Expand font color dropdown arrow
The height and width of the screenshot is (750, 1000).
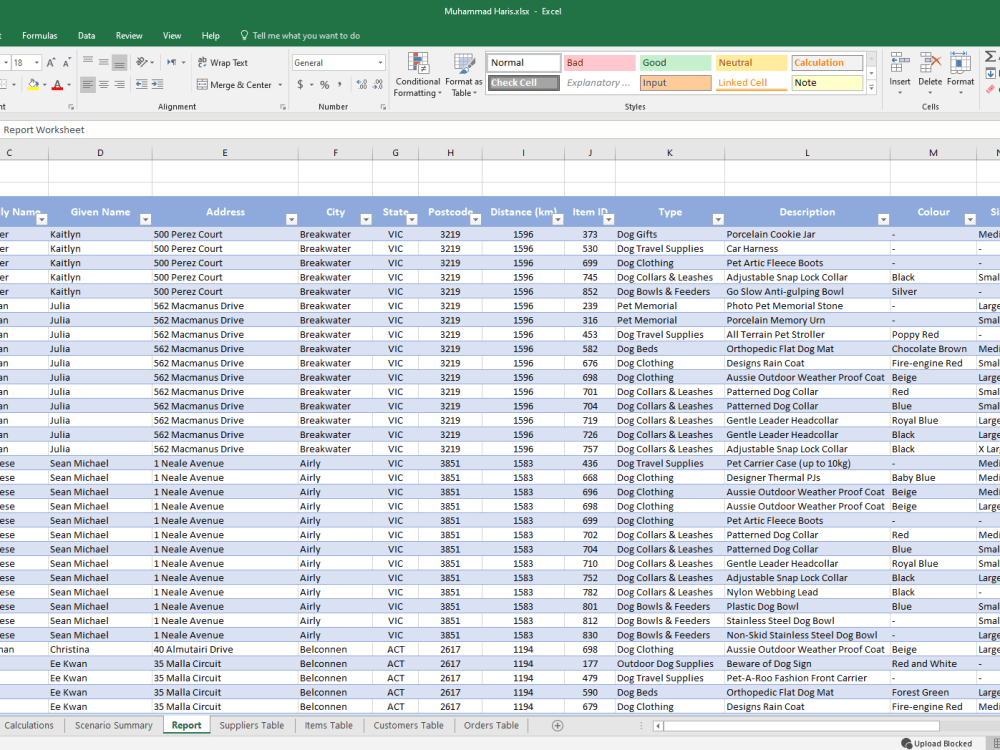[69, 84]
